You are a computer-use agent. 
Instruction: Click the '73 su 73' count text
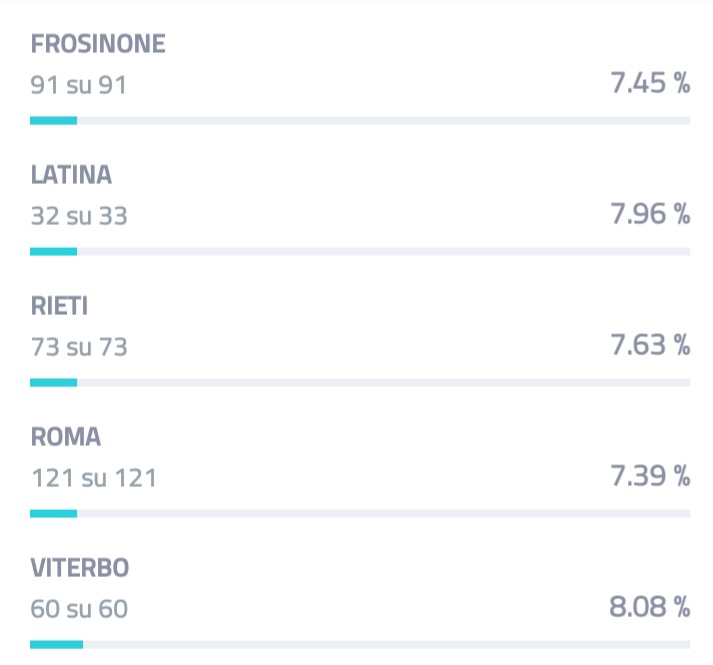point(79,347)
